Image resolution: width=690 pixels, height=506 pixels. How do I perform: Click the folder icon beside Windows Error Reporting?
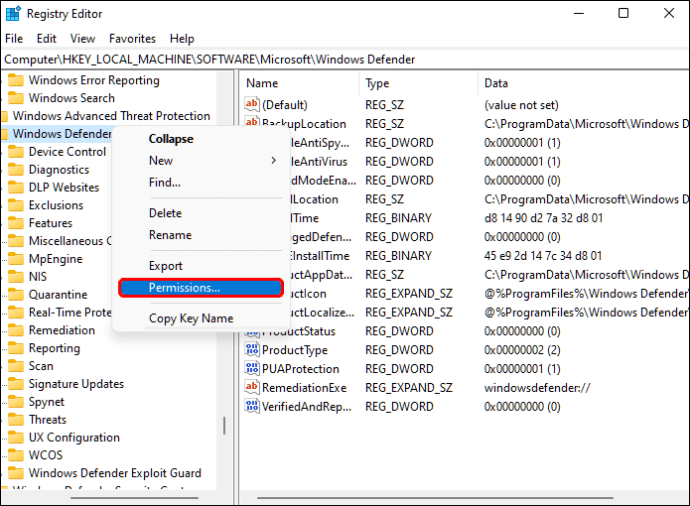pyautogui.click(x=16, y=81)
